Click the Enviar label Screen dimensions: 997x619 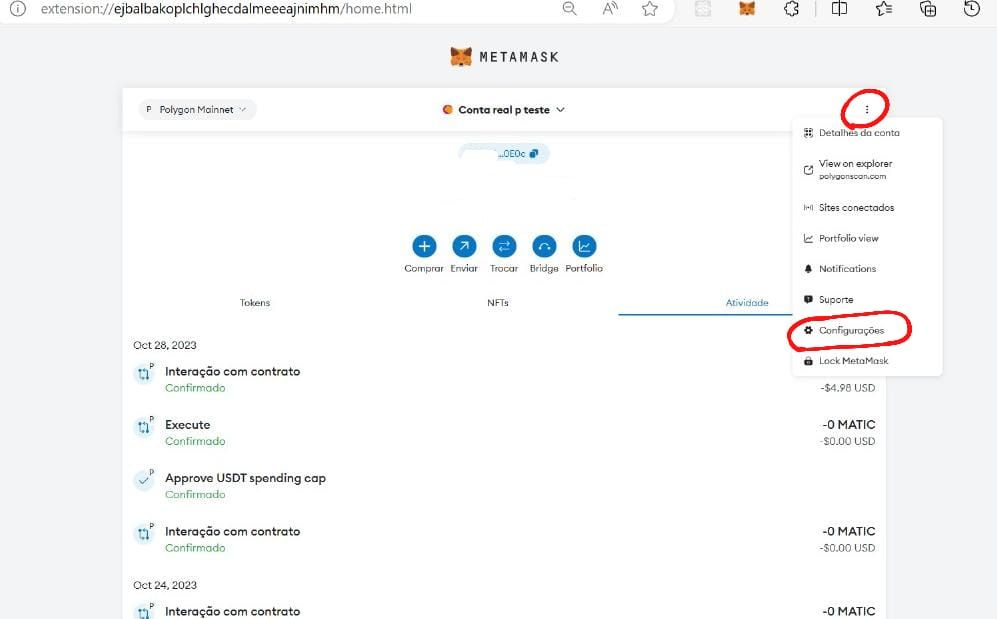click(464, 268)
